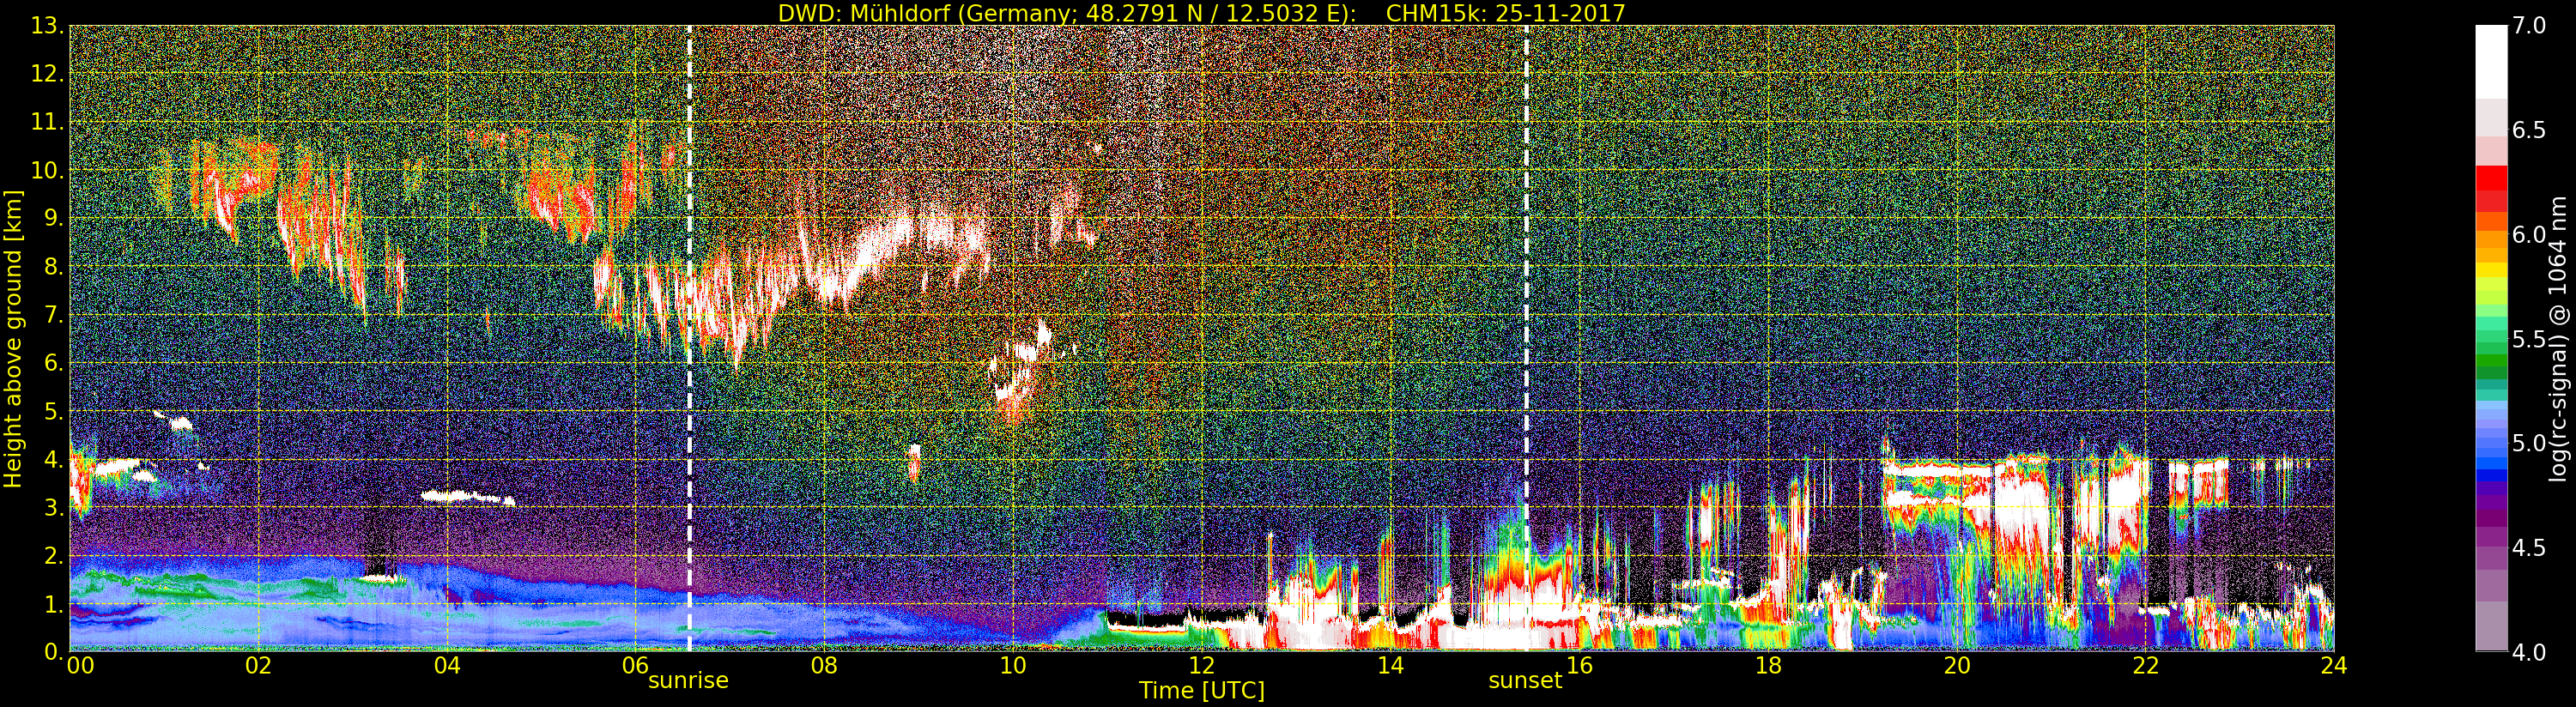Screen dimensions: 2576x707
Task: Click the "24" time axis tick label
Action: 2334,665
